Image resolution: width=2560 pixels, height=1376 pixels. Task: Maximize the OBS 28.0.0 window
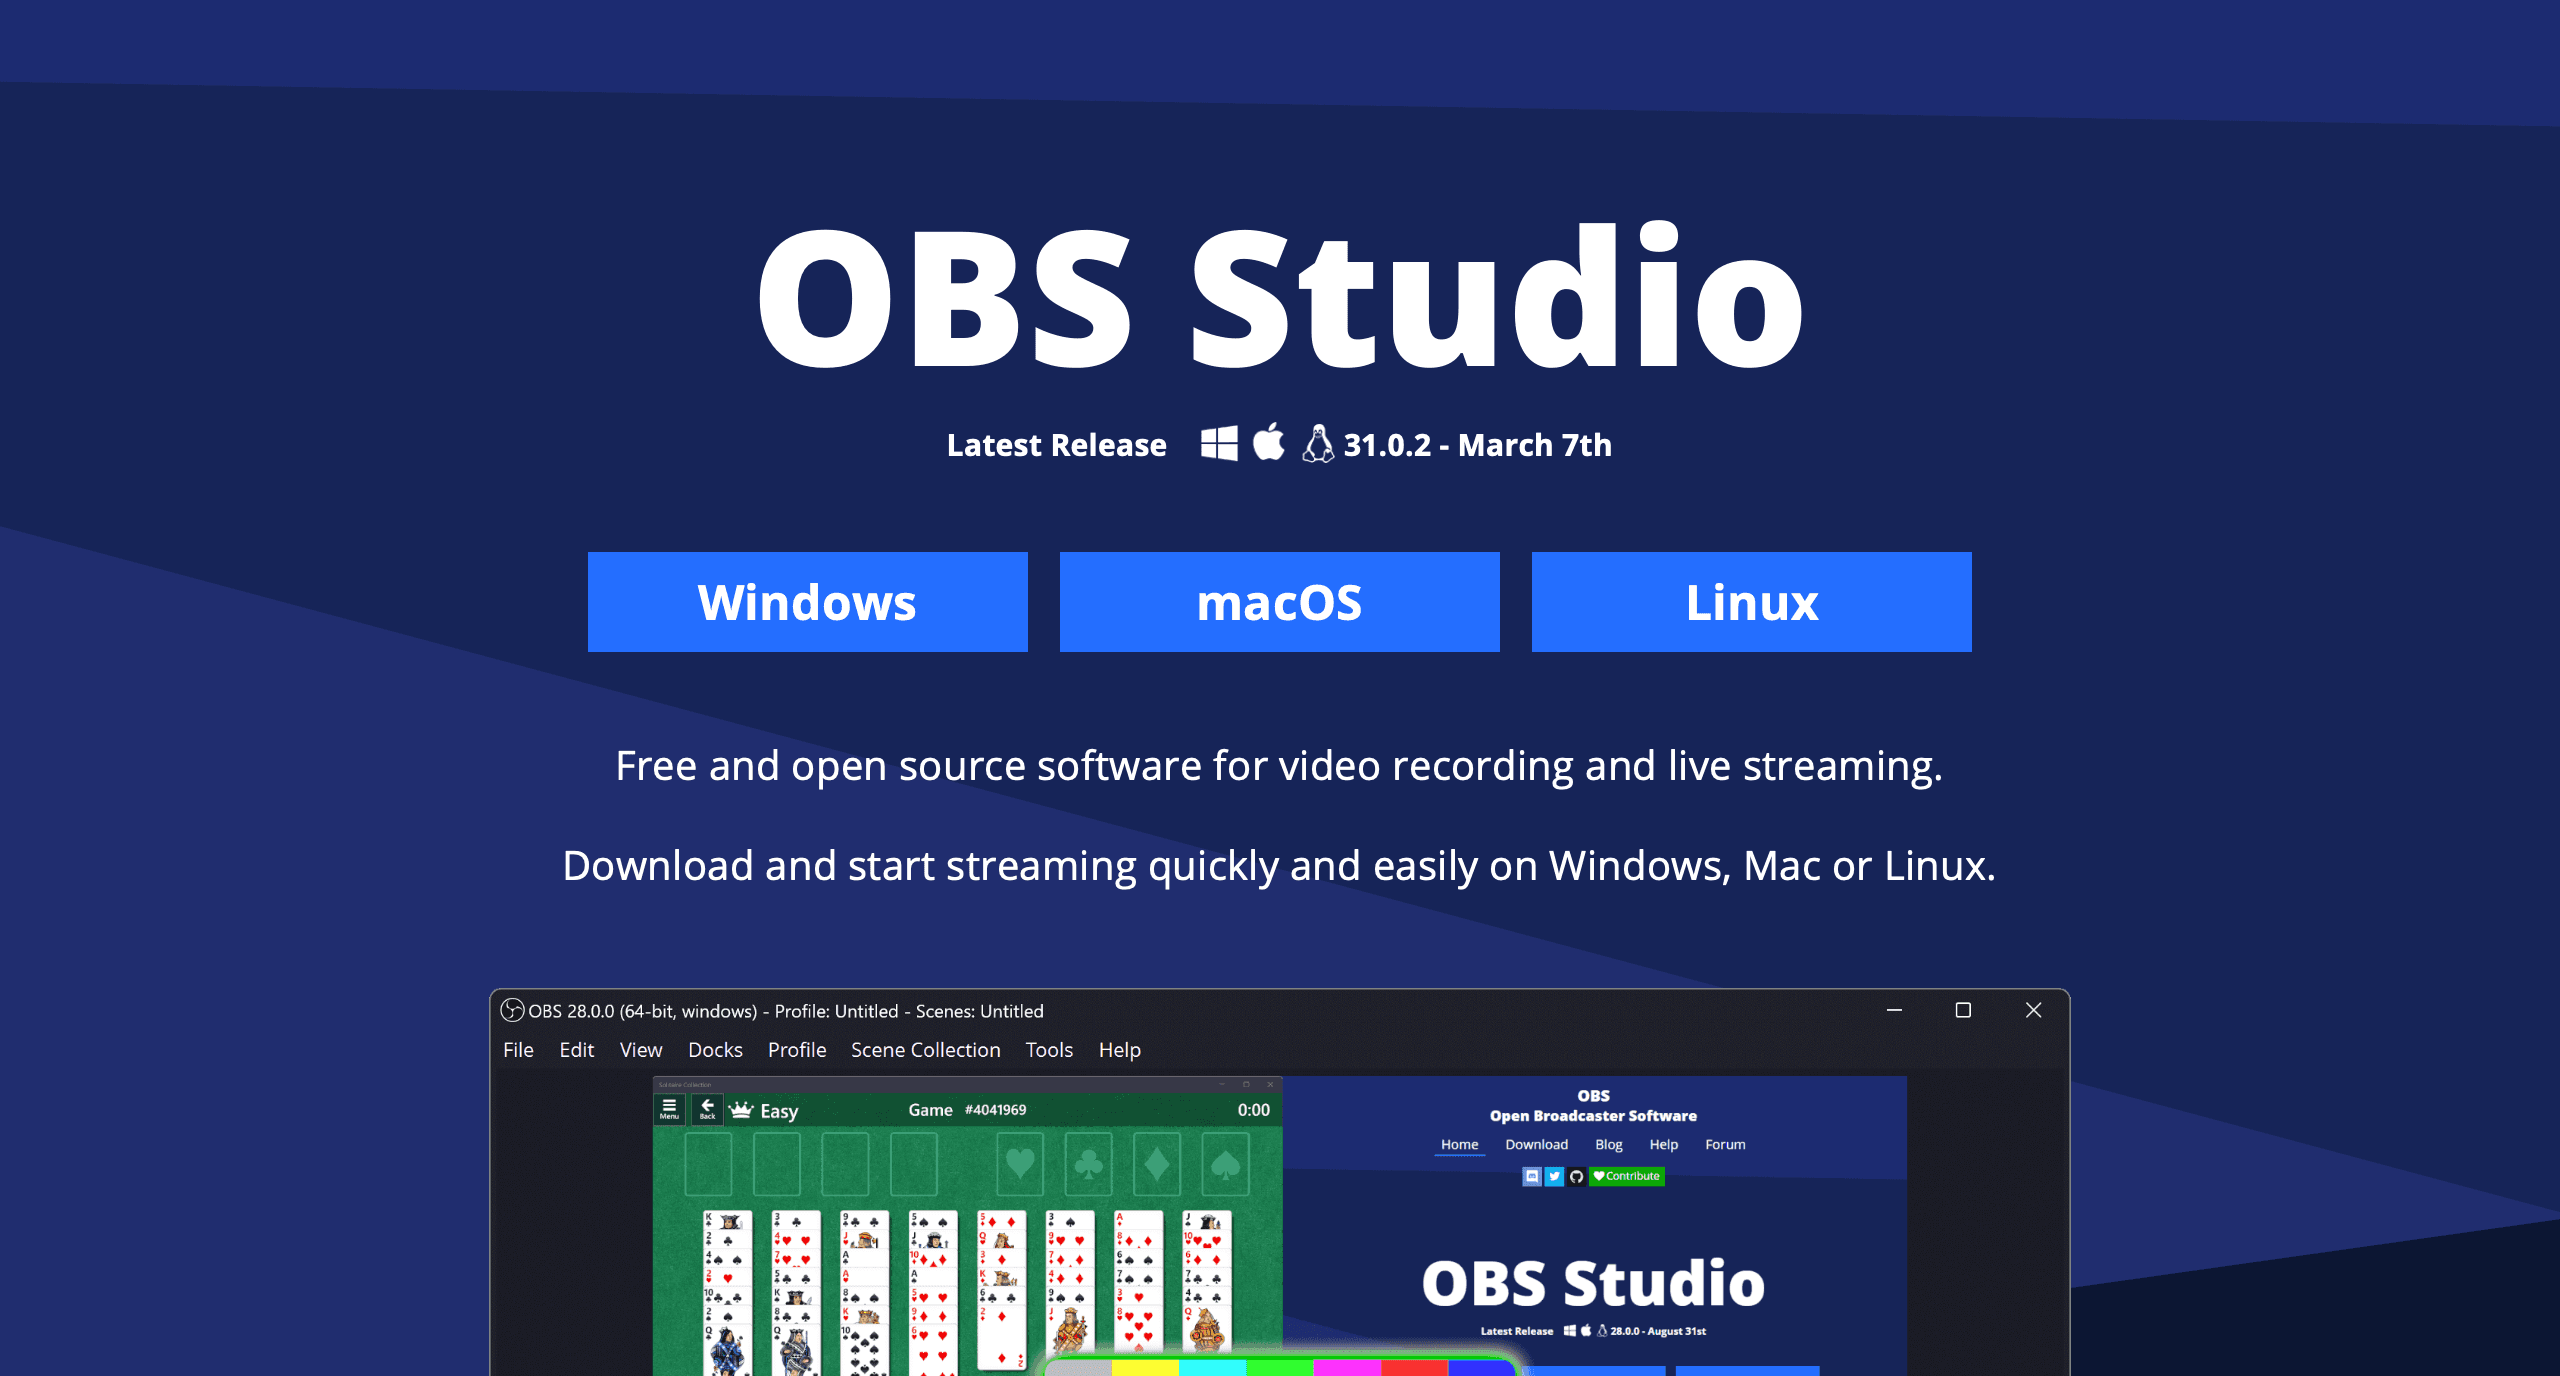(1963, 1010)
